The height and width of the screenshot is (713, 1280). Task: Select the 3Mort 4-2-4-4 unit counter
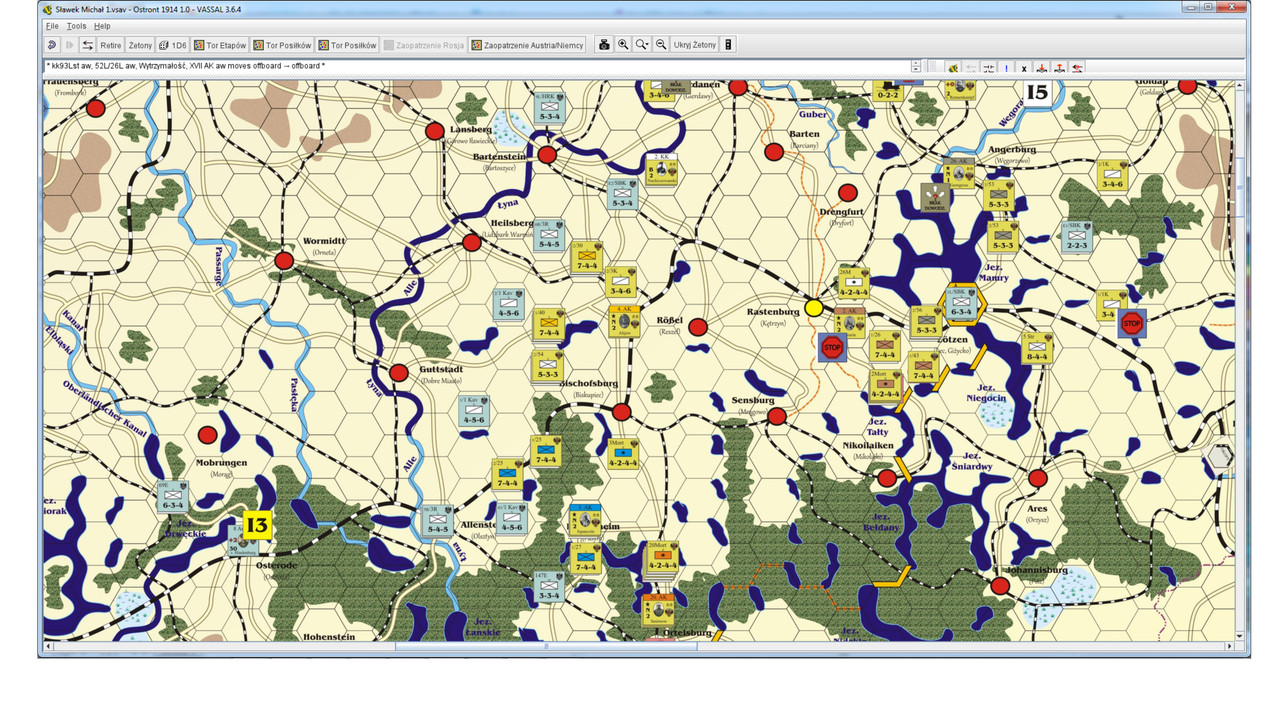622,453
